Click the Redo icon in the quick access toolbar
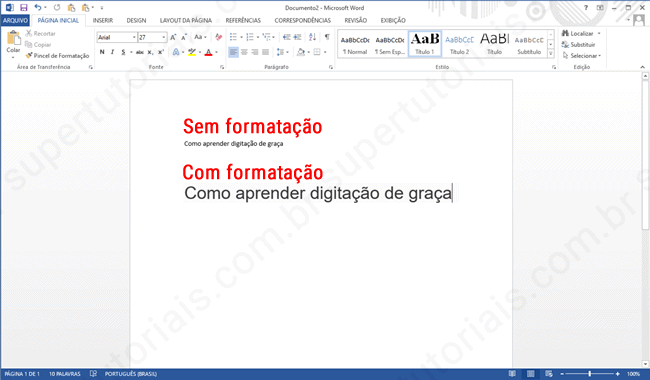This screenshot has width=650, height=380. pos(57,7)
